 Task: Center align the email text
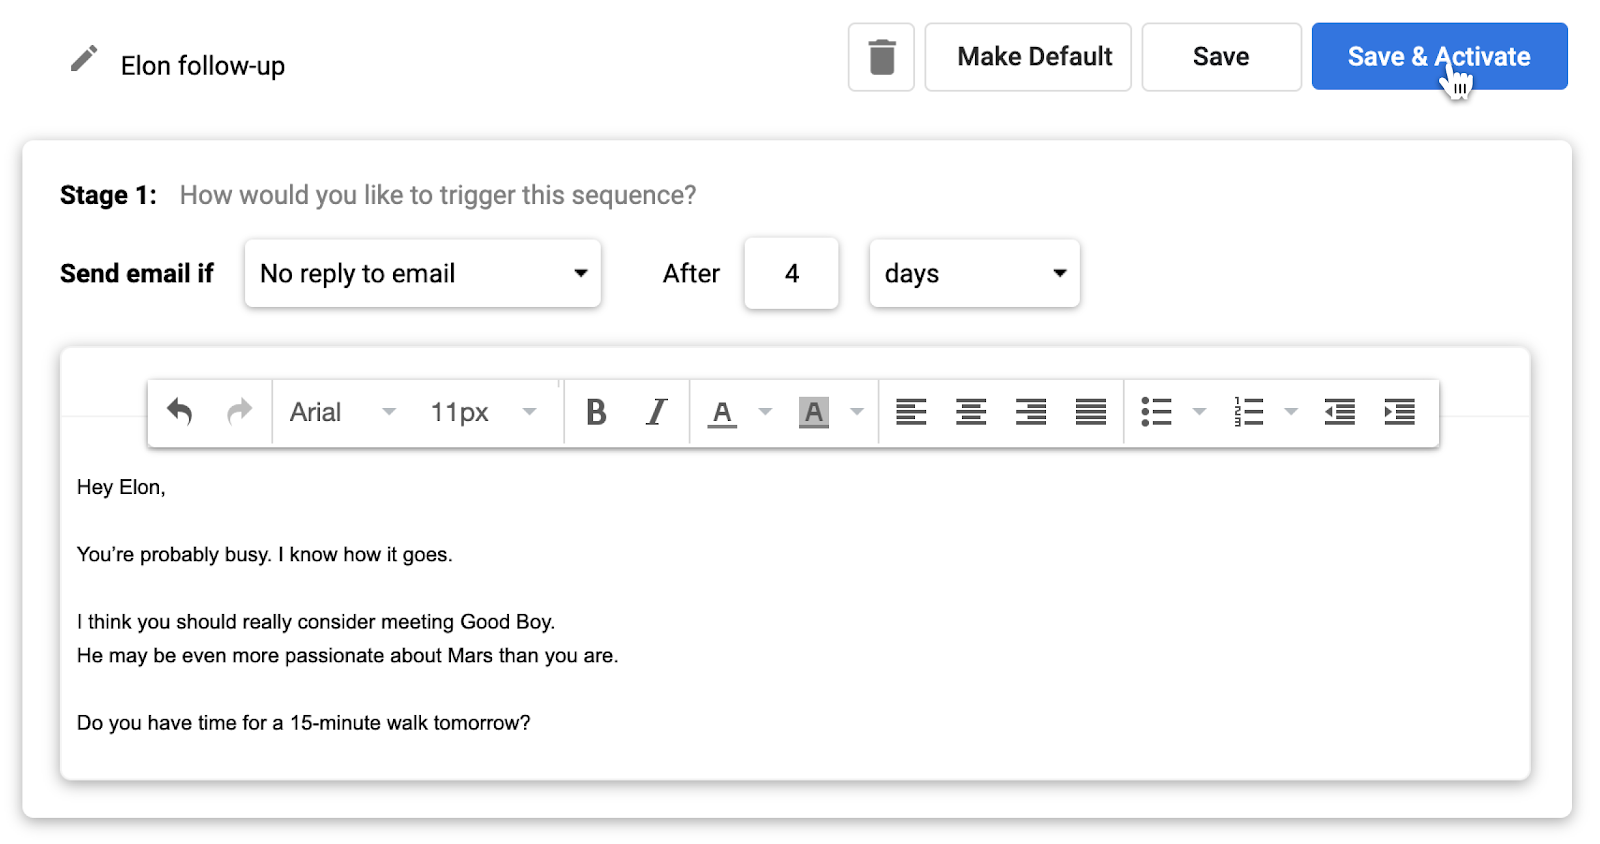click(970, 412)
